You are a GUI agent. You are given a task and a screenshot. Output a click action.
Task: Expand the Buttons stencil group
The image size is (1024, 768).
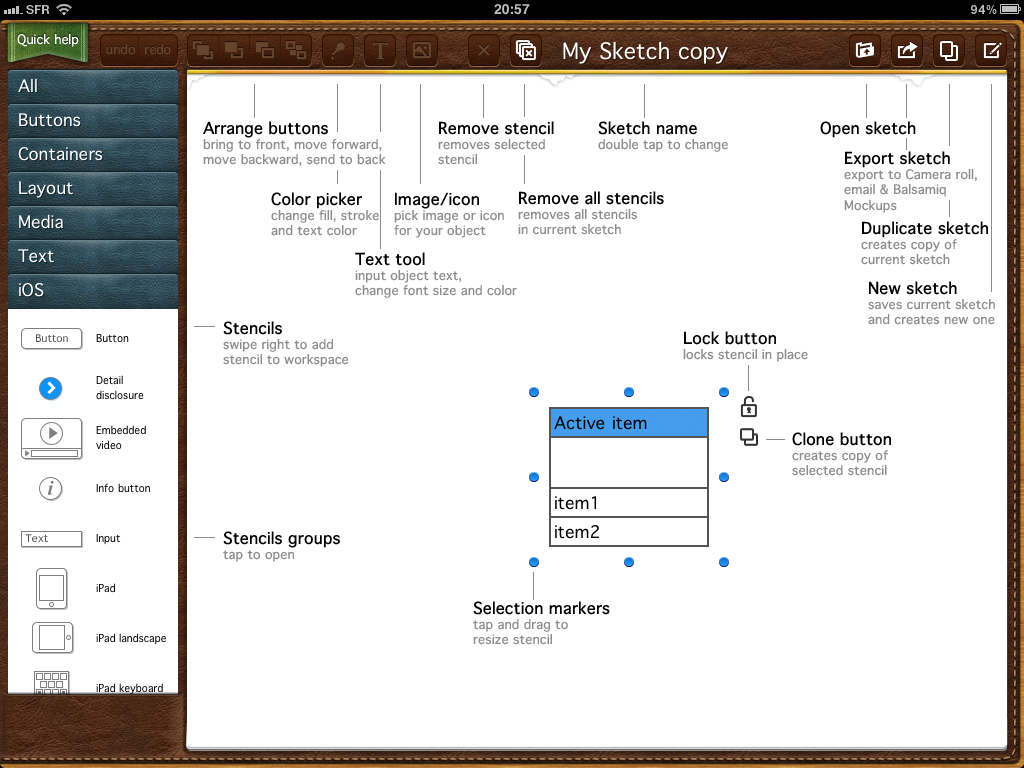[x=92, y=120]
